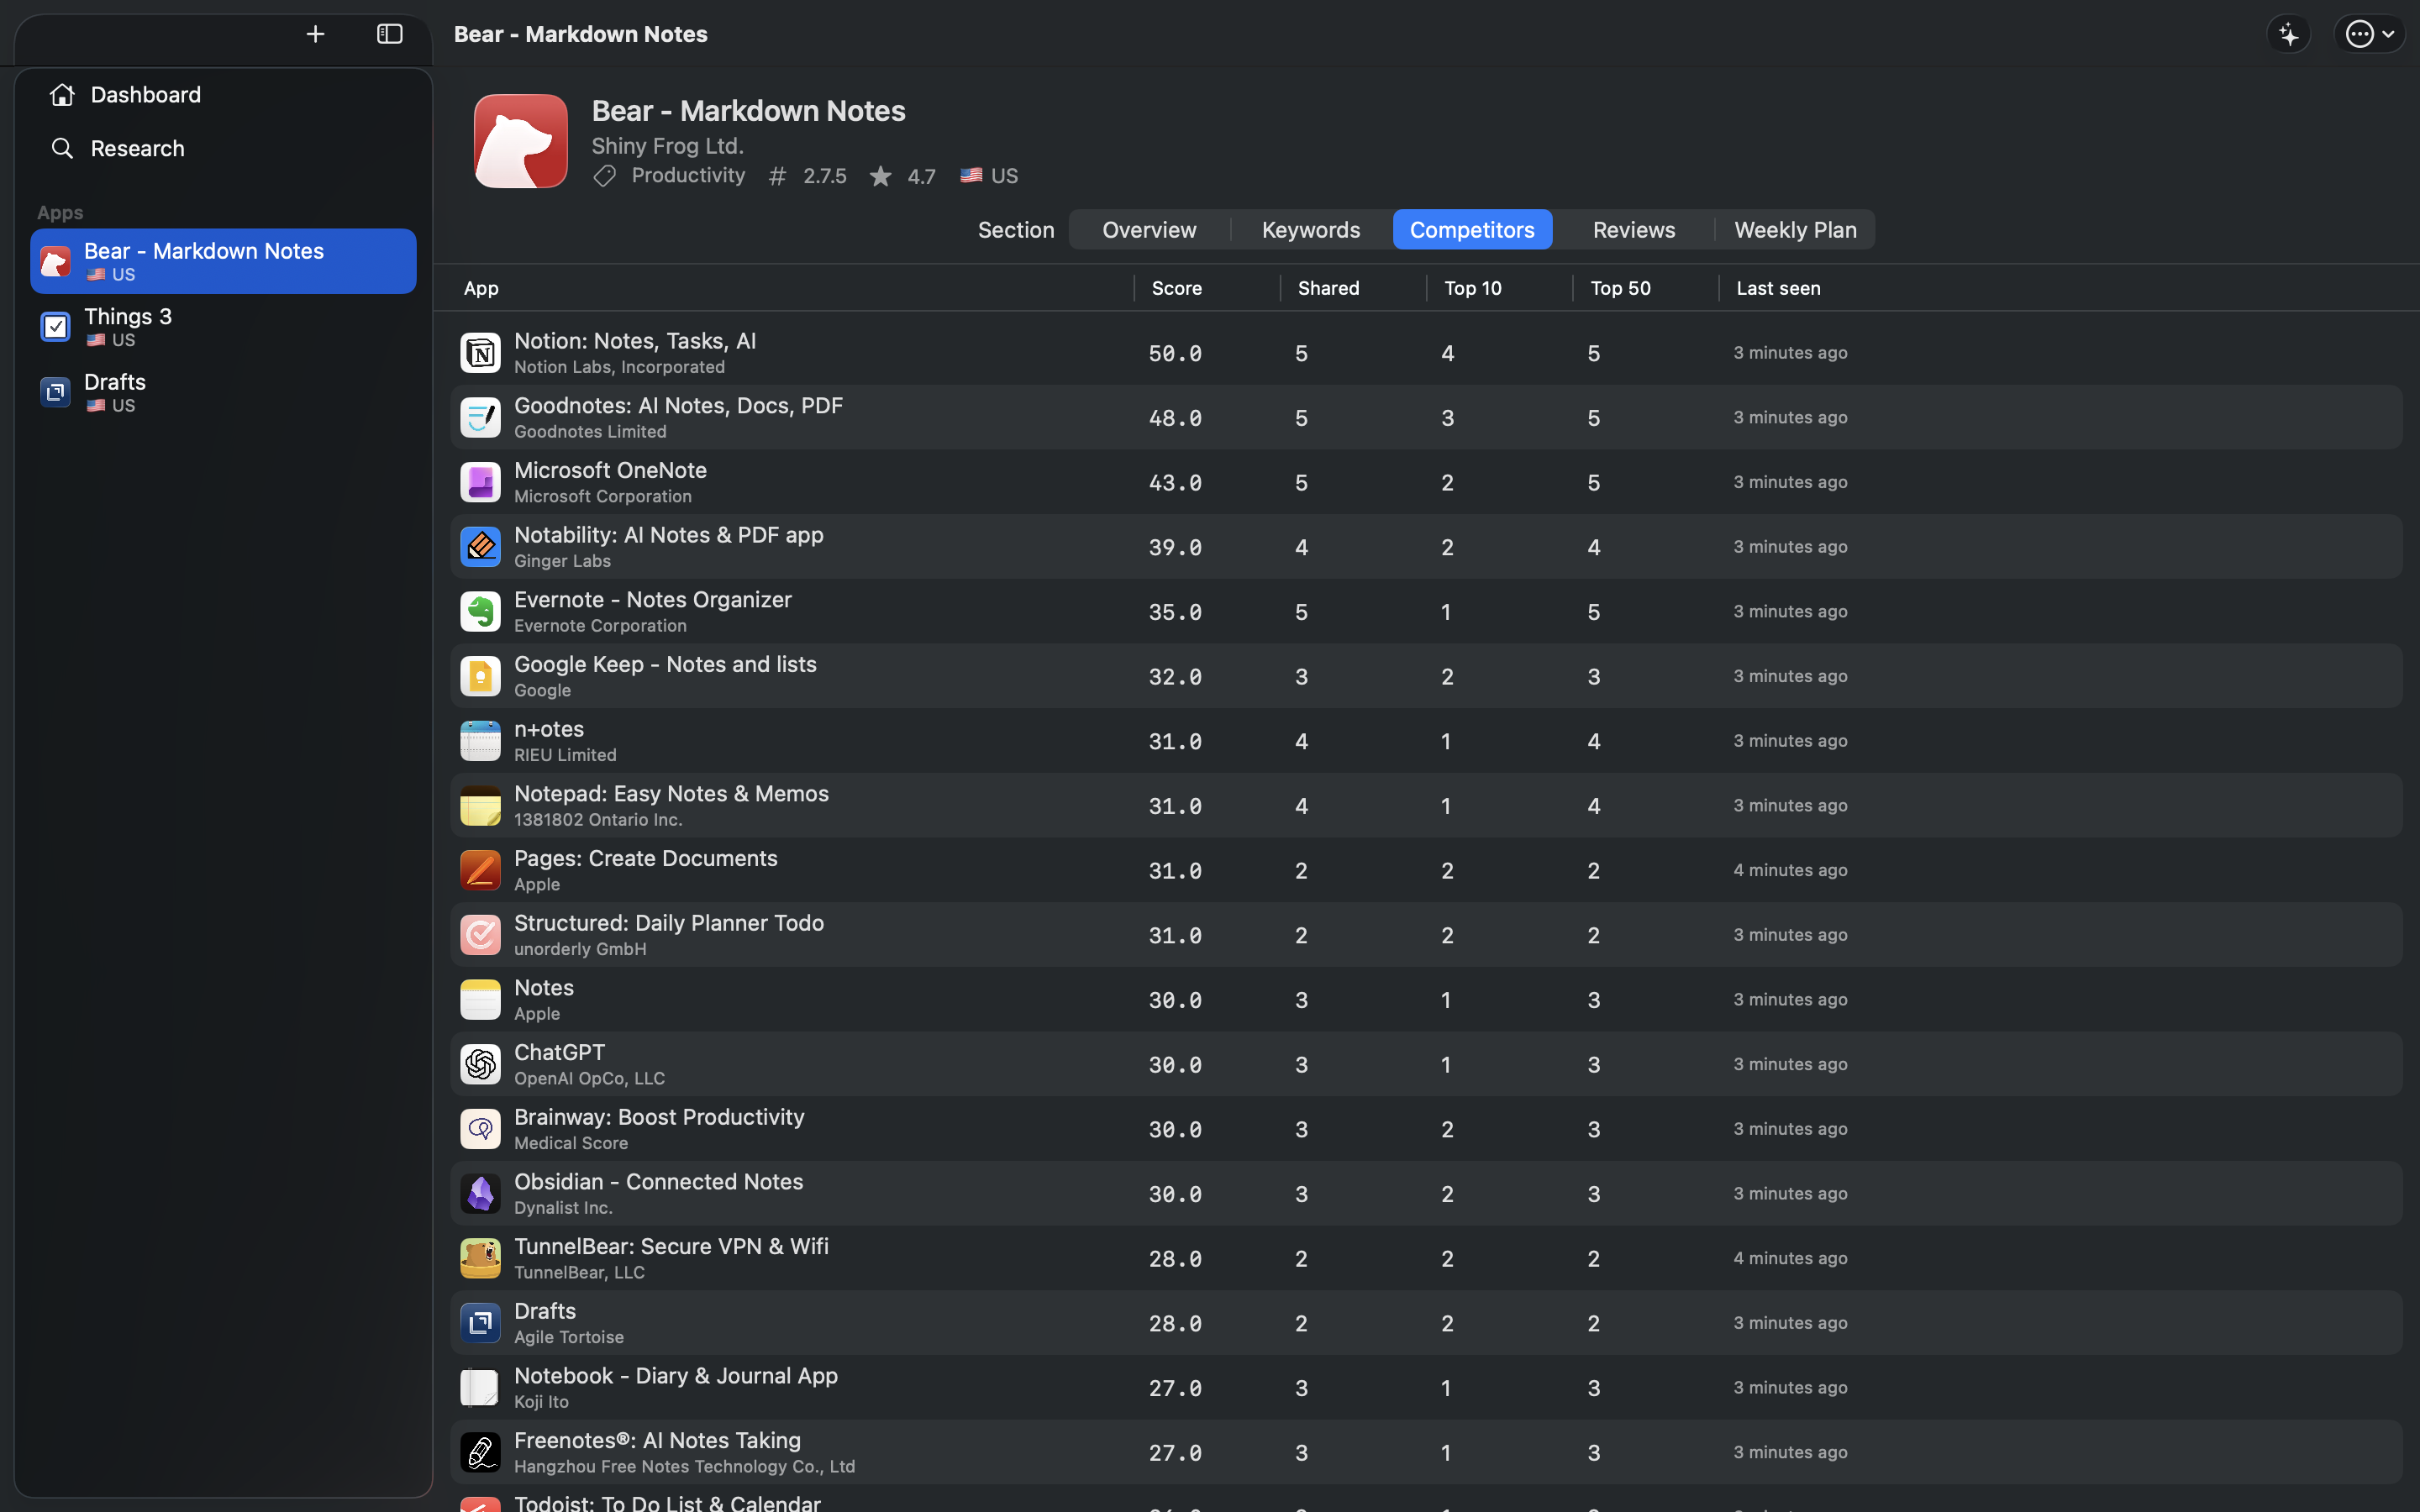Viewport: 2420px width, 1512px height.
Task: Select 'Notion: Notes, Tasks, AI' row title
Action: click(x=635, y=341)
